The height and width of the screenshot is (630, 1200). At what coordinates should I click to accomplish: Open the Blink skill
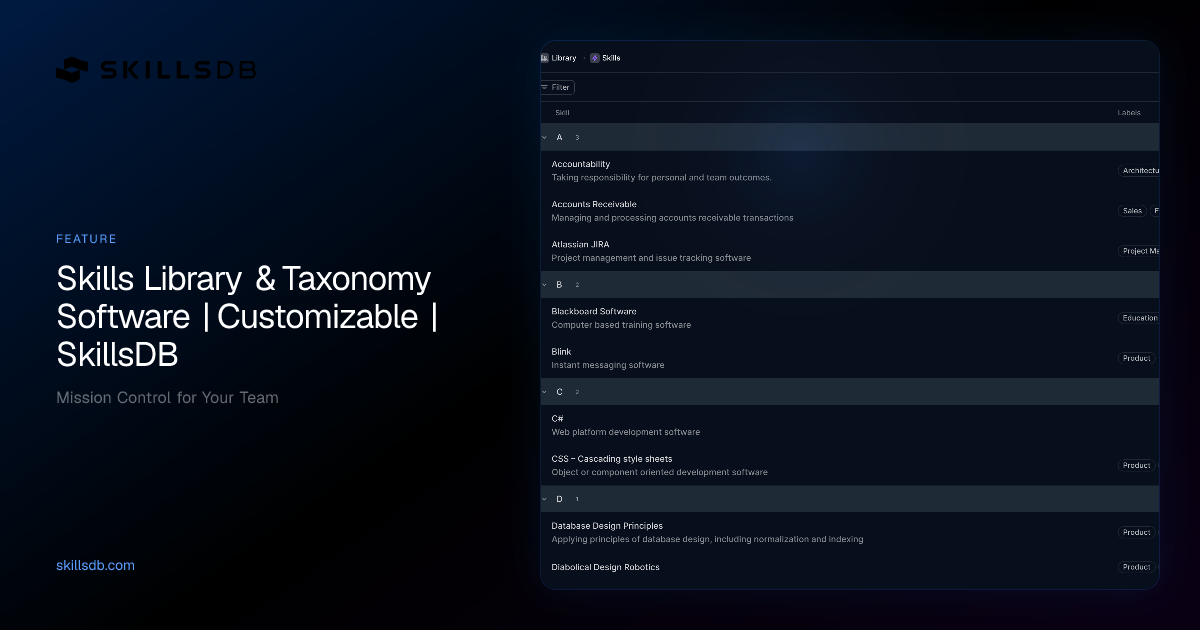(x=561, y=351)
